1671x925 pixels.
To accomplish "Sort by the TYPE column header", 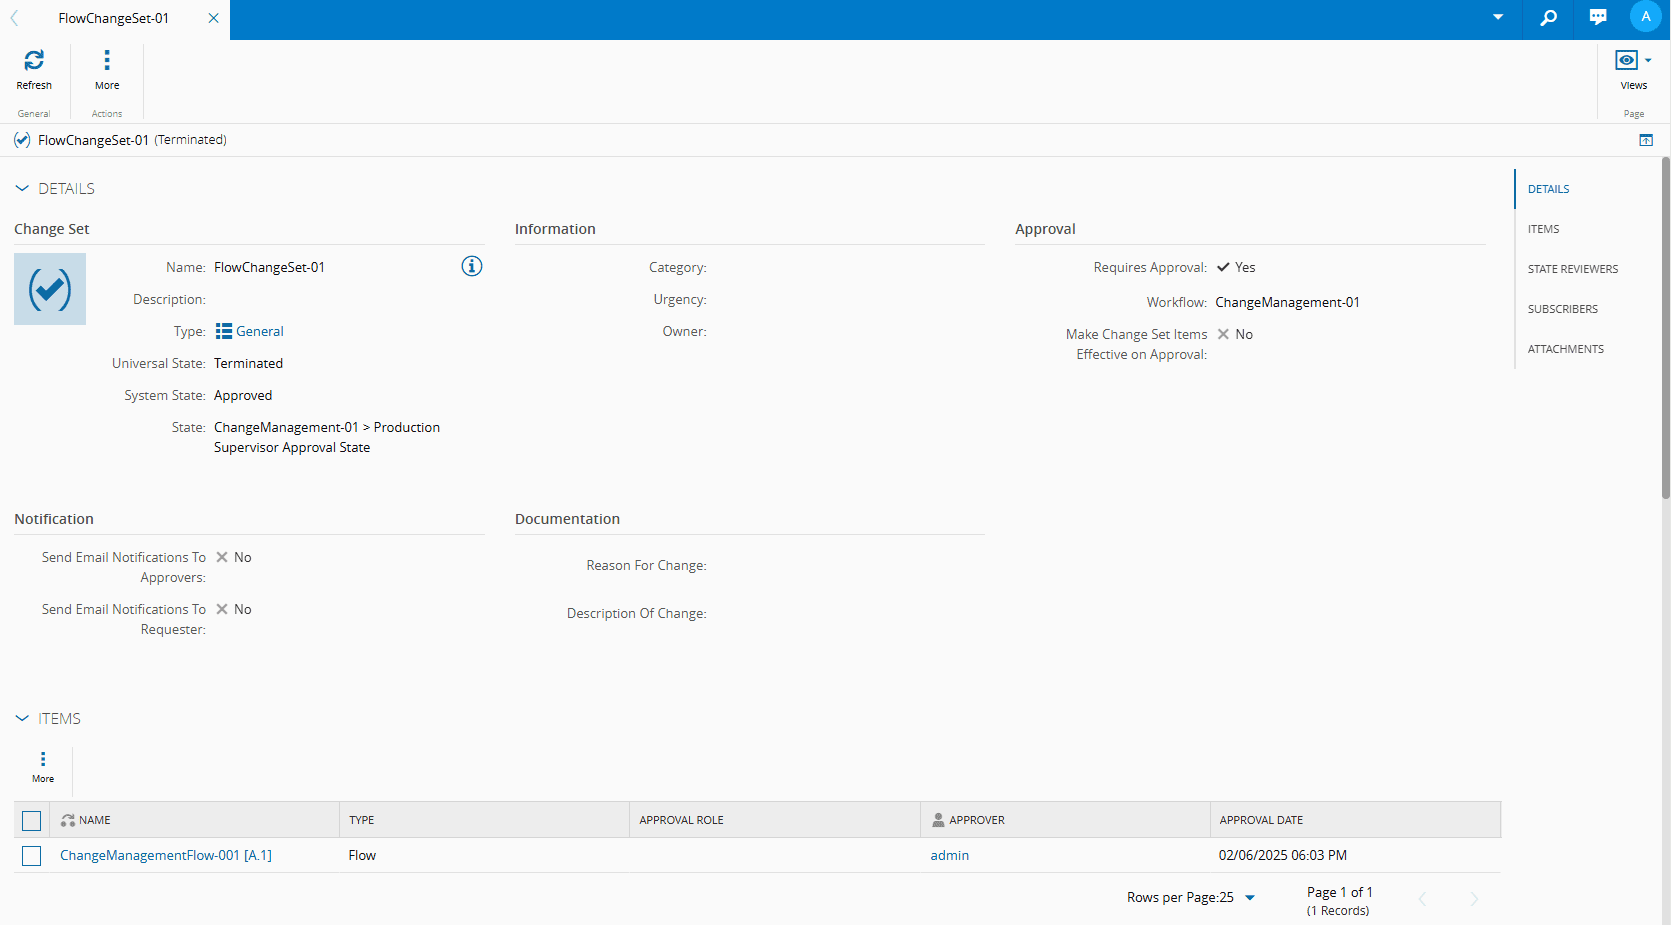I will 484,820.
